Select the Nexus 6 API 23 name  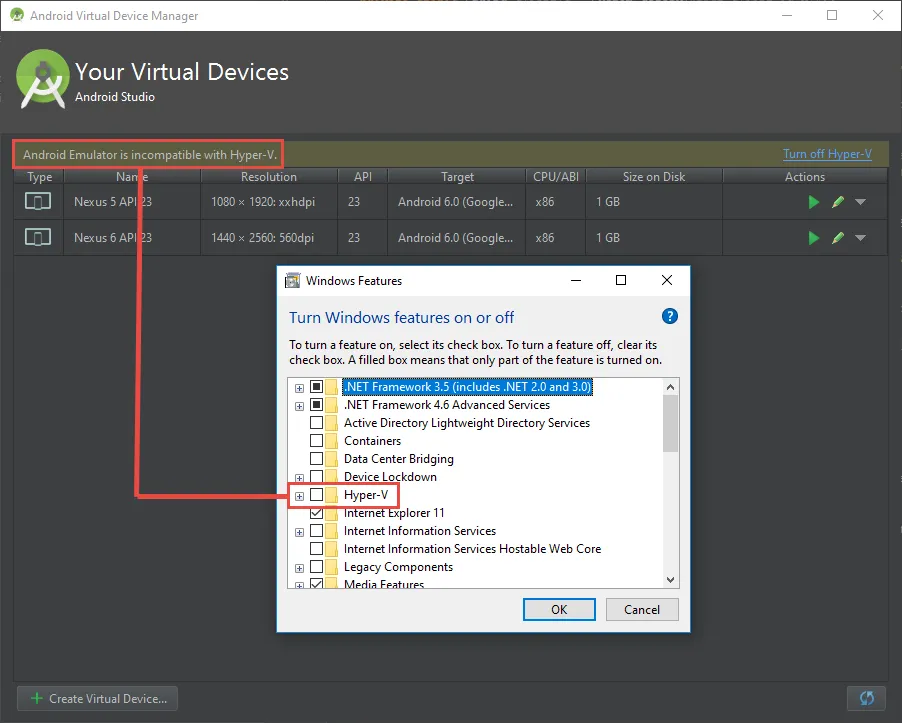(113, 238)
